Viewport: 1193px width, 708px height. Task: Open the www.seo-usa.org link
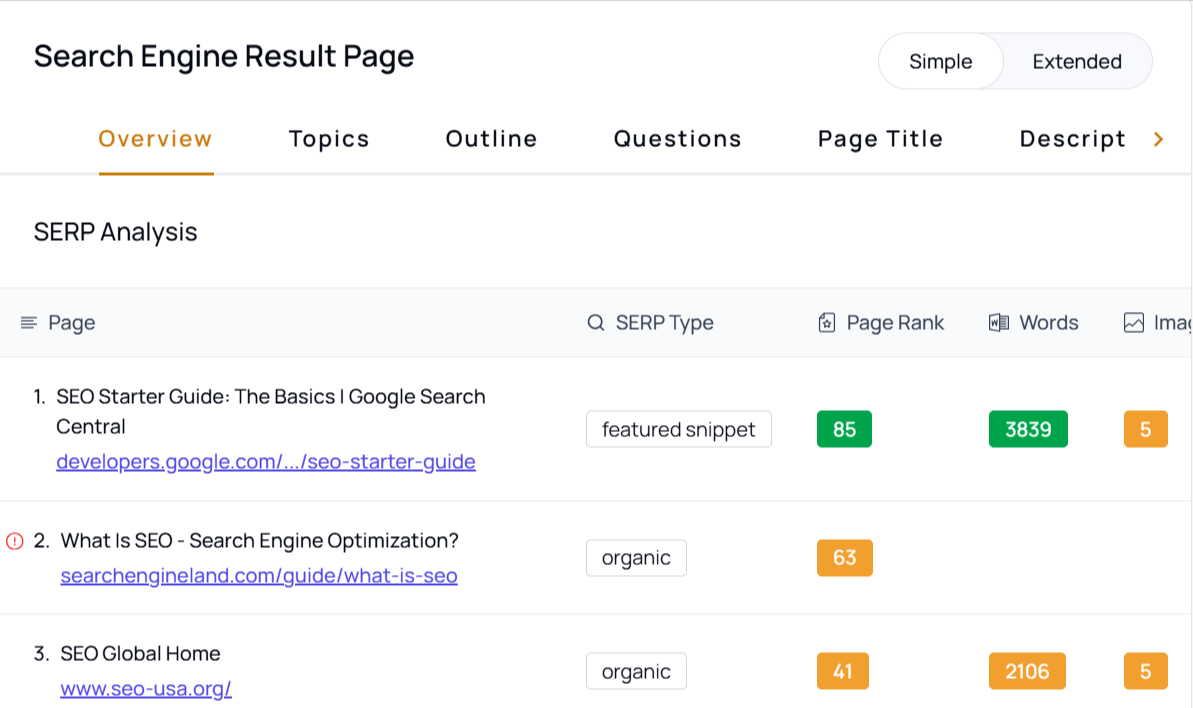click(145, 688)
